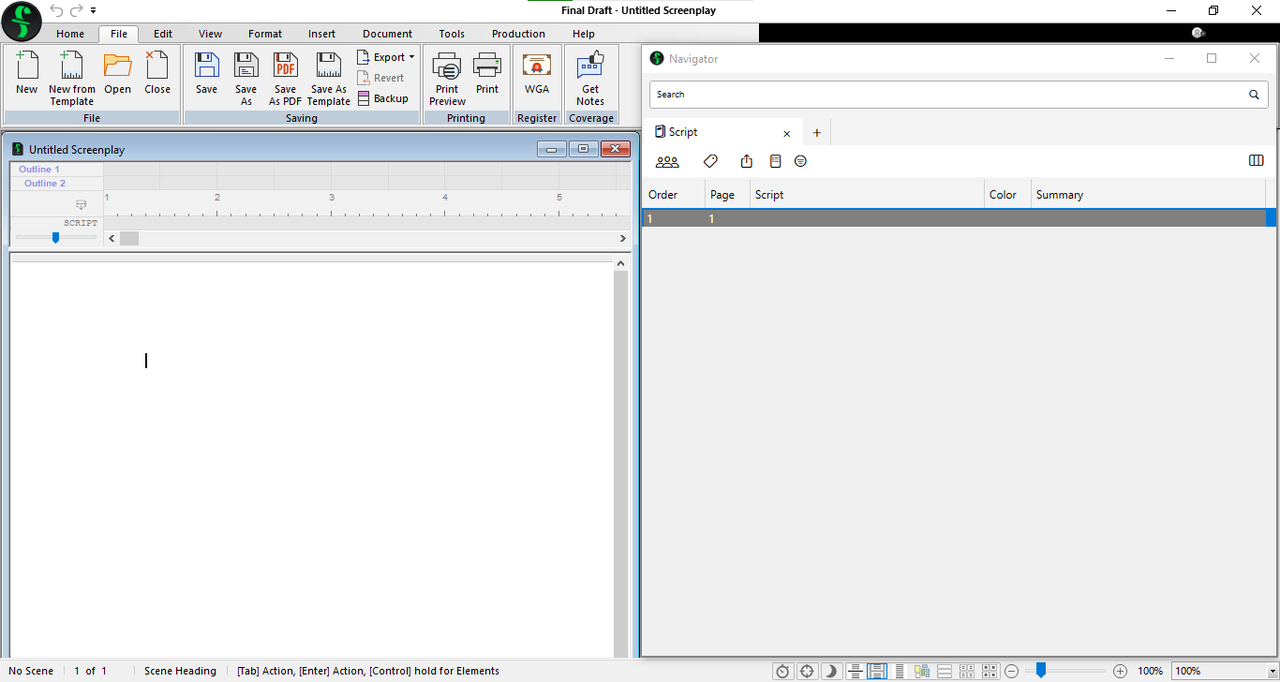The width and height of the screenshot is (1280, 682).
Task: Save the screenplay with the Save icon
Action: [206, 67]
